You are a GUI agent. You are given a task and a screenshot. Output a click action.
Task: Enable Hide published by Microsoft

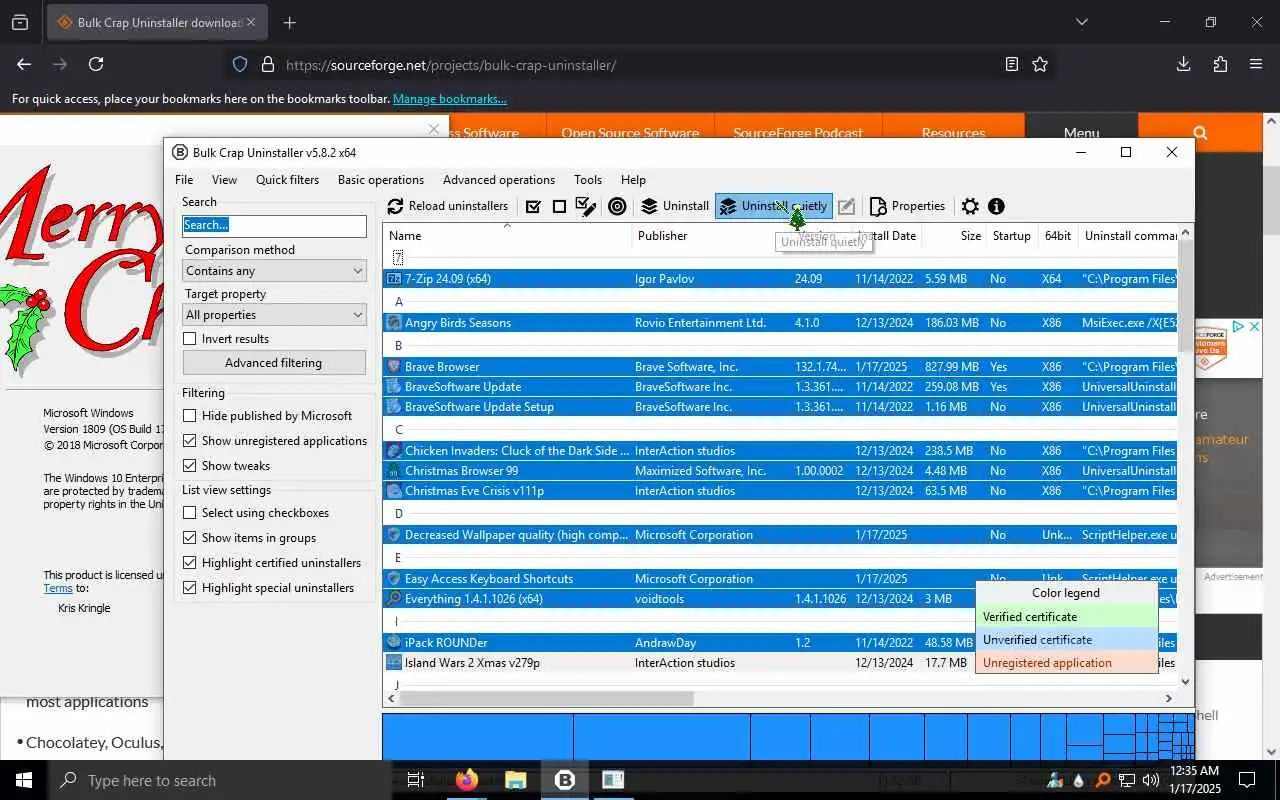point(190,416)
